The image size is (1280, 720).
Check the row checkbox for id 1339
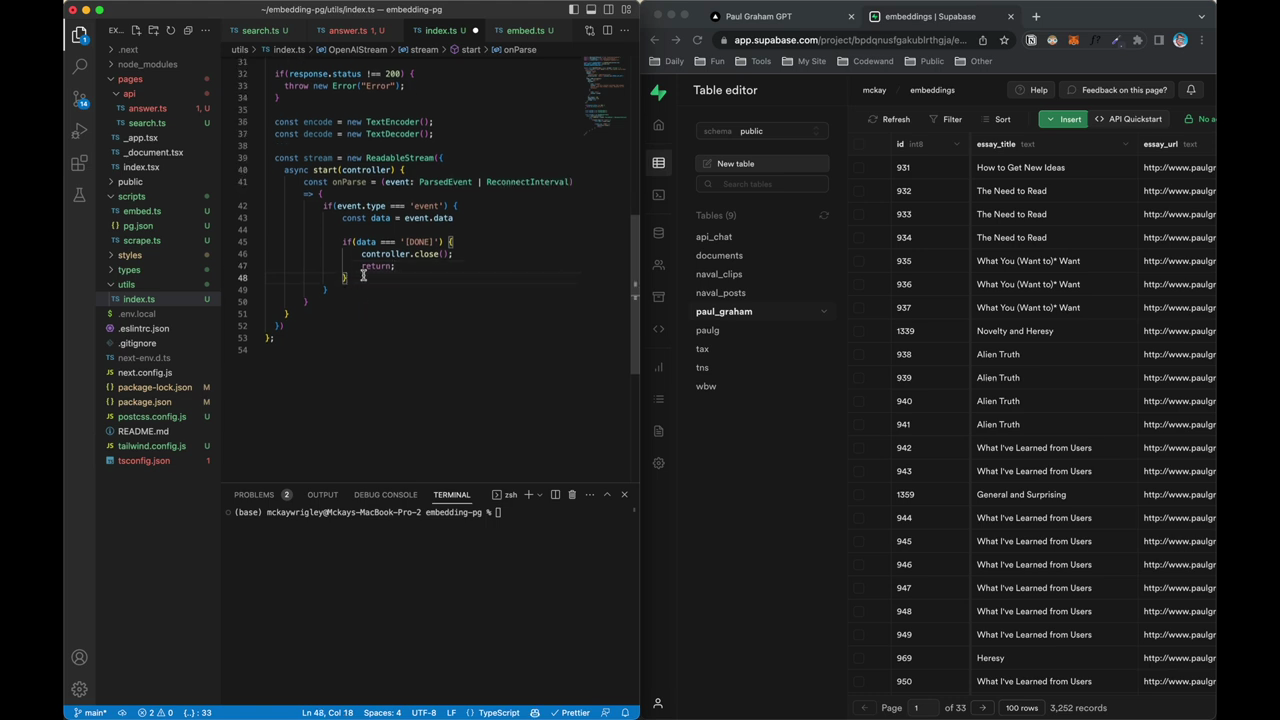coord(859,331)
